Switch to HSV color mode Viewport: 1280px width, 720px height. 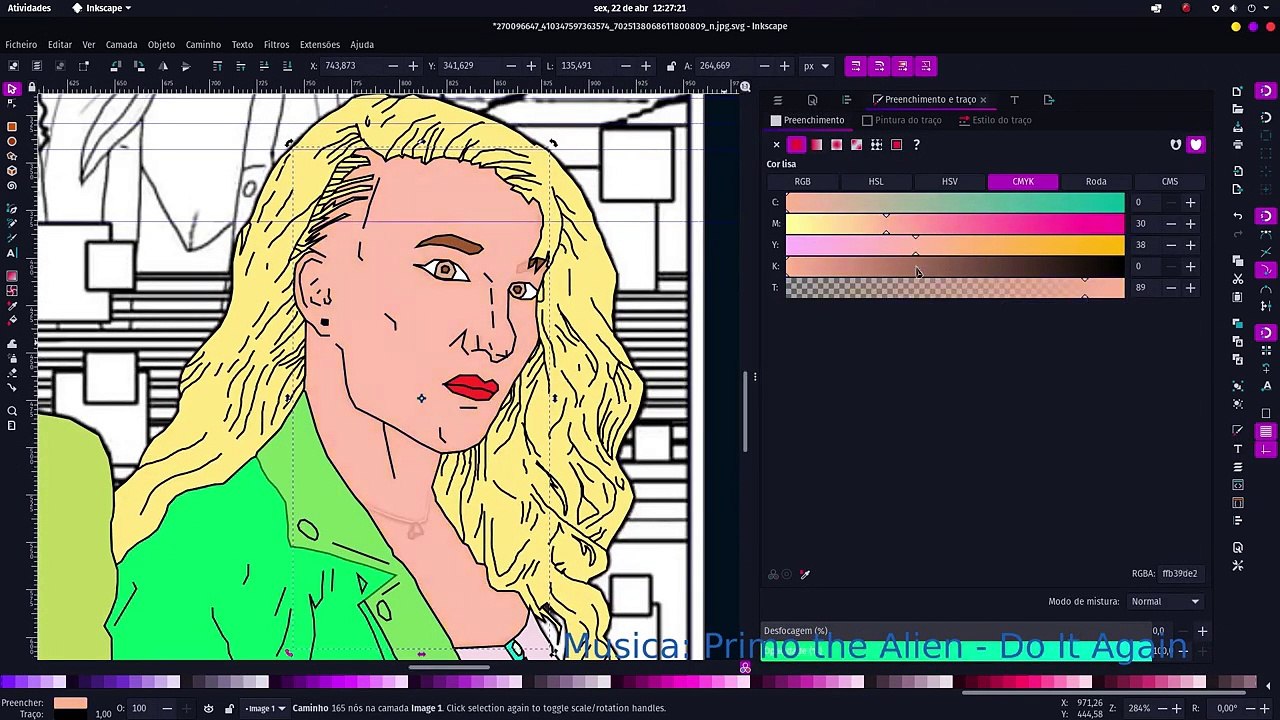click(x=949, y=182)
